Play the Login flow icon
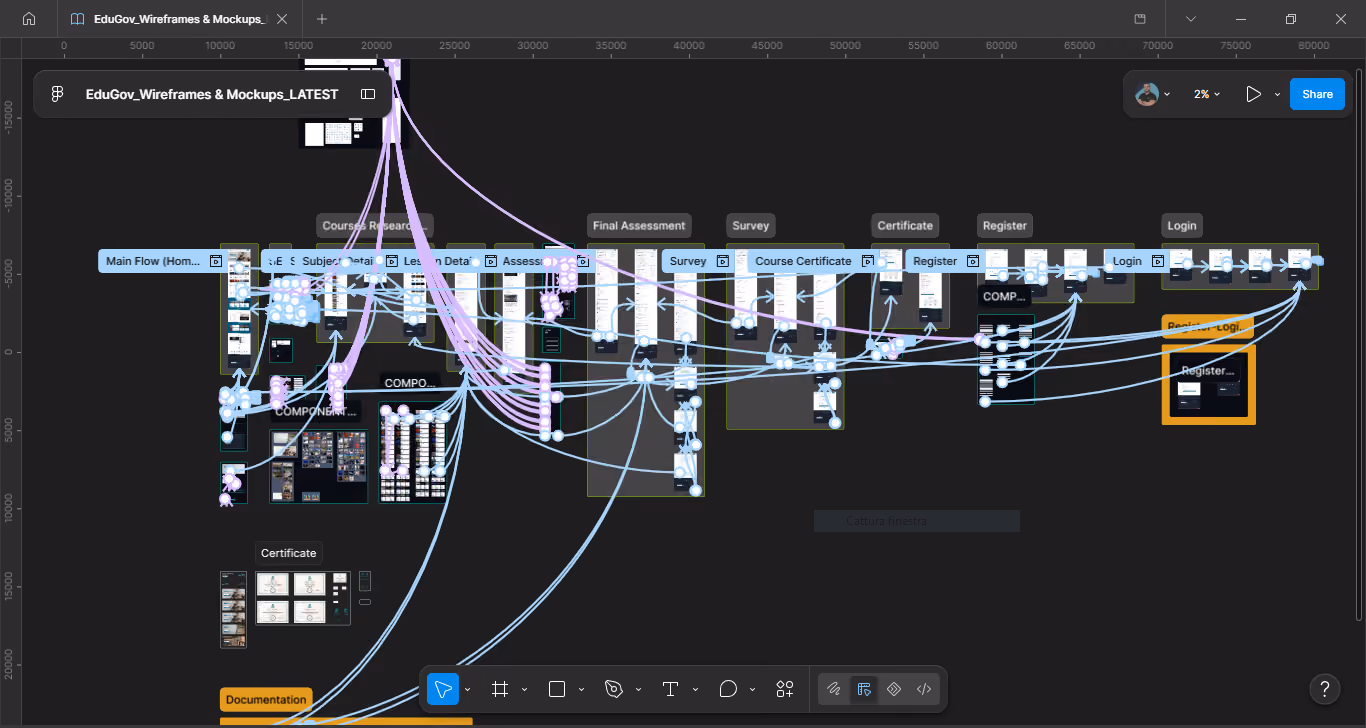Image resolution: width=1366 pixels, height=728 pixels. tap(1158, 261)
